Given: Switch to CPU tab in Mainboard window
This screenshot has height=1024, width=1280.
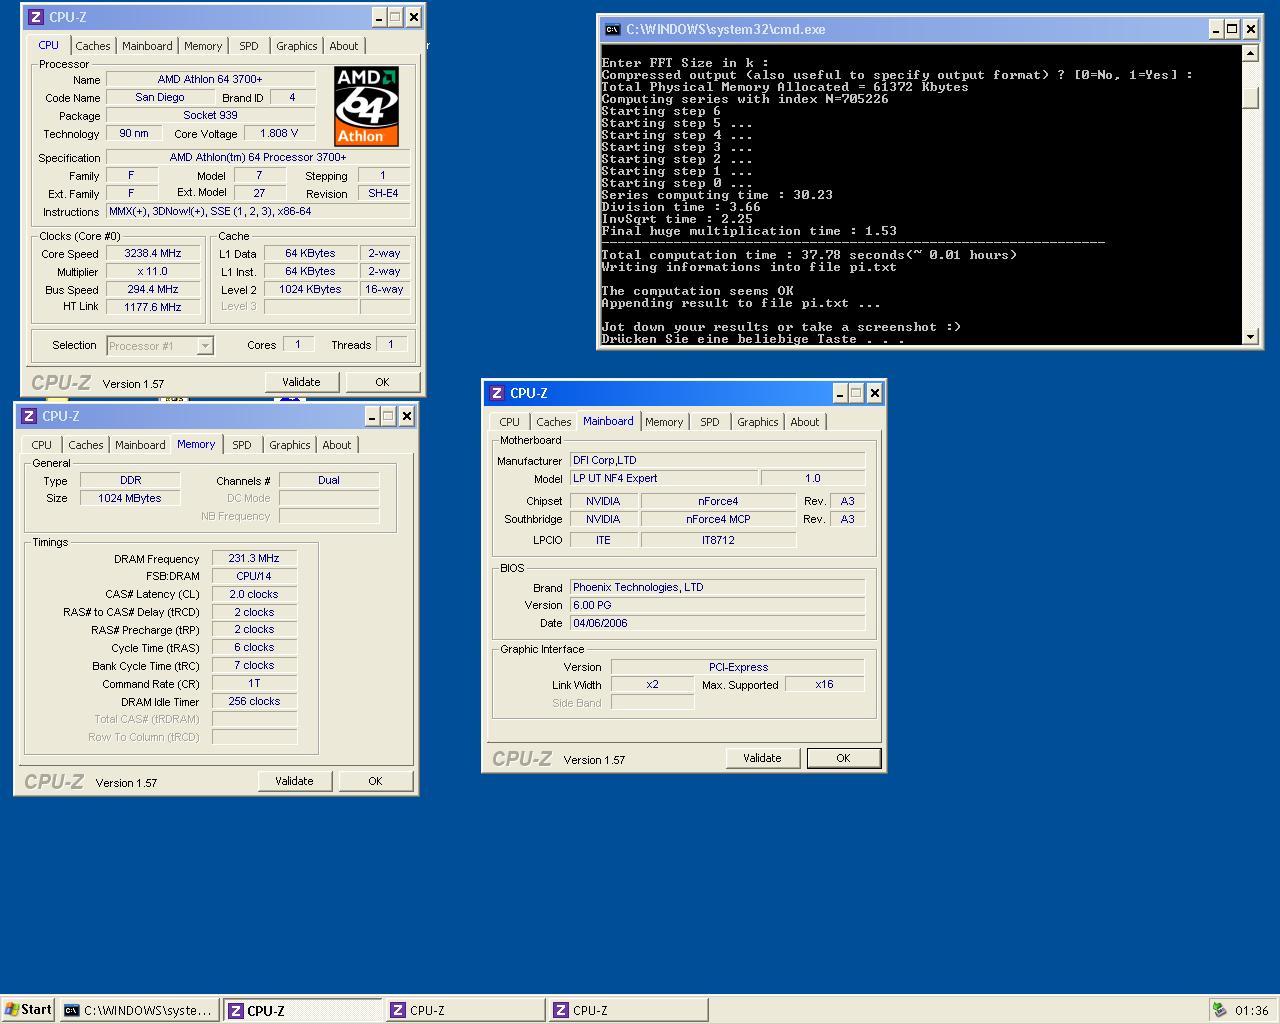Looking at the screenshot, I should coord(510,422).
